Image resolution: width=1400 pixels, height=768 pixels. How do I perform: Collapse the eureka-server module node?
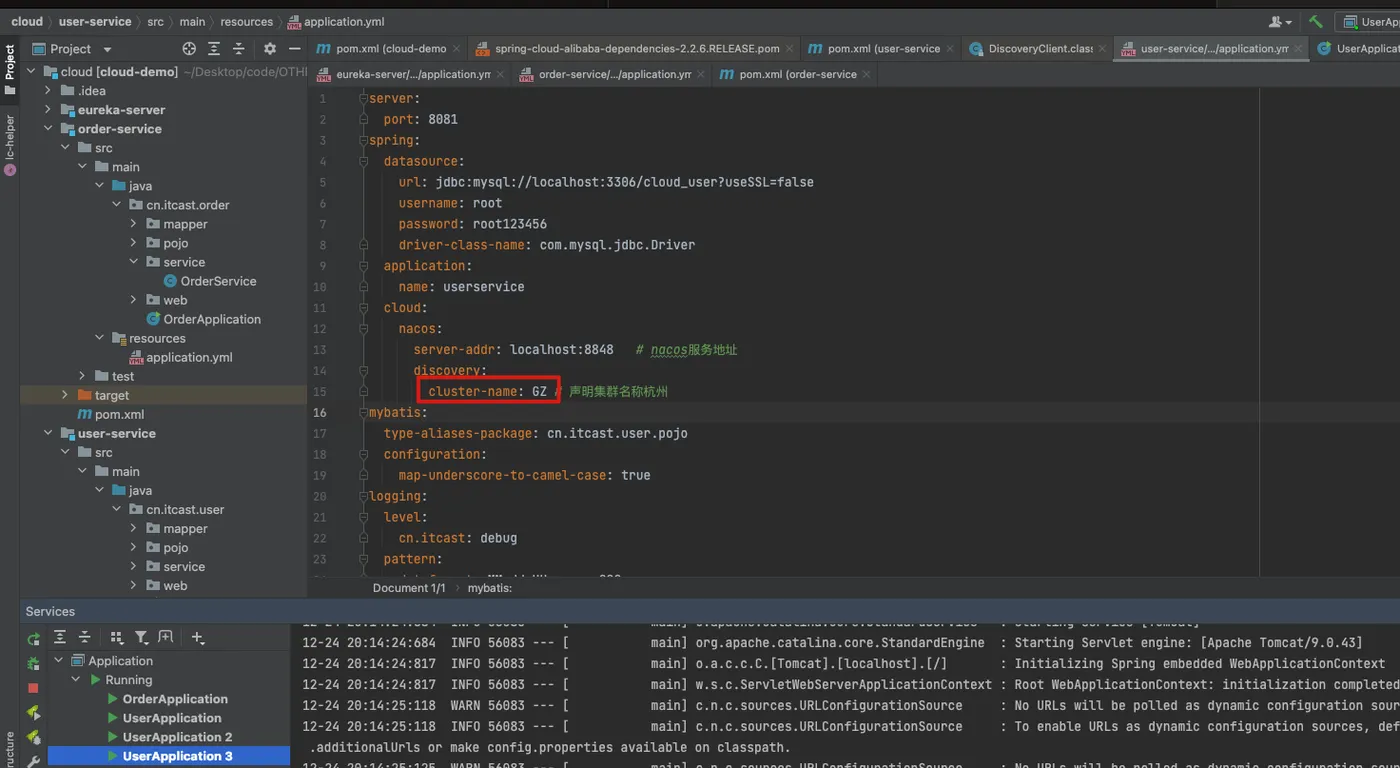(48, 110)
